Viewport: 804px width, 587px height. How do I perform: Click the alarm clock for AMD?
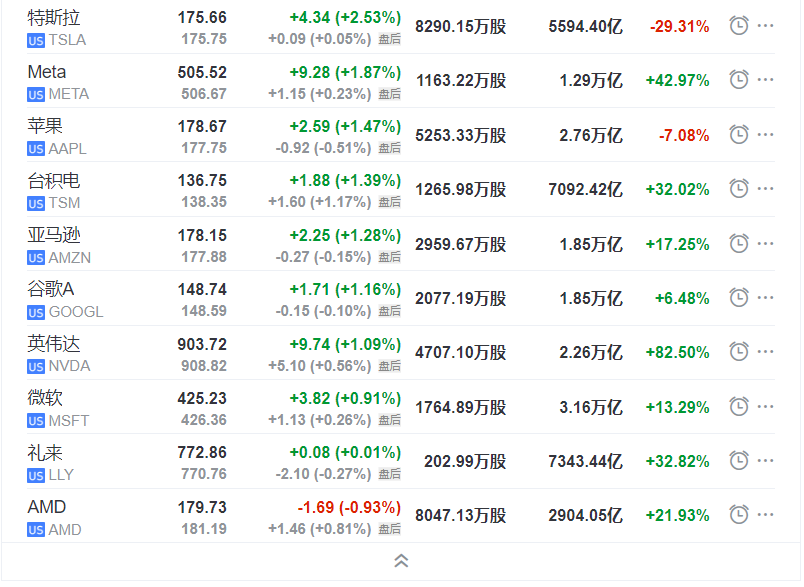[738, 515]
